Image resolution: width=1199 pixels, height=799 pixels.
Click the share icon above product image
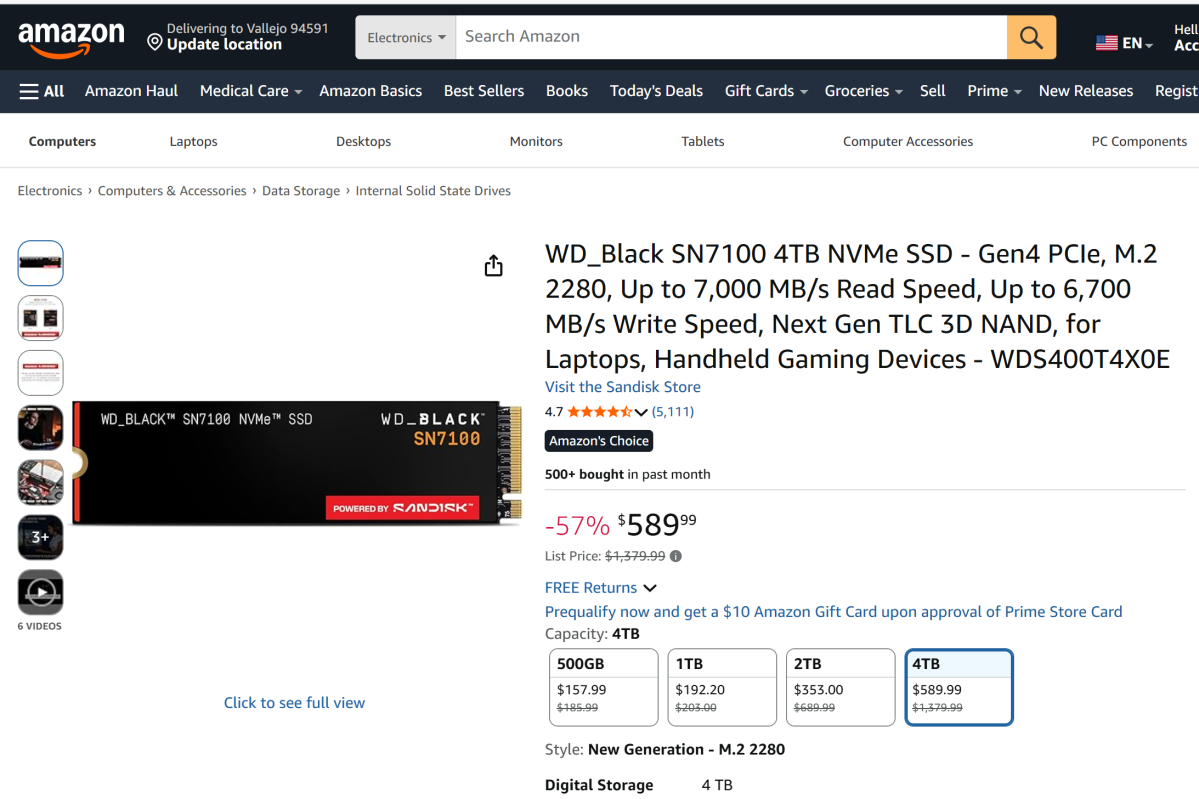point(493,266)
